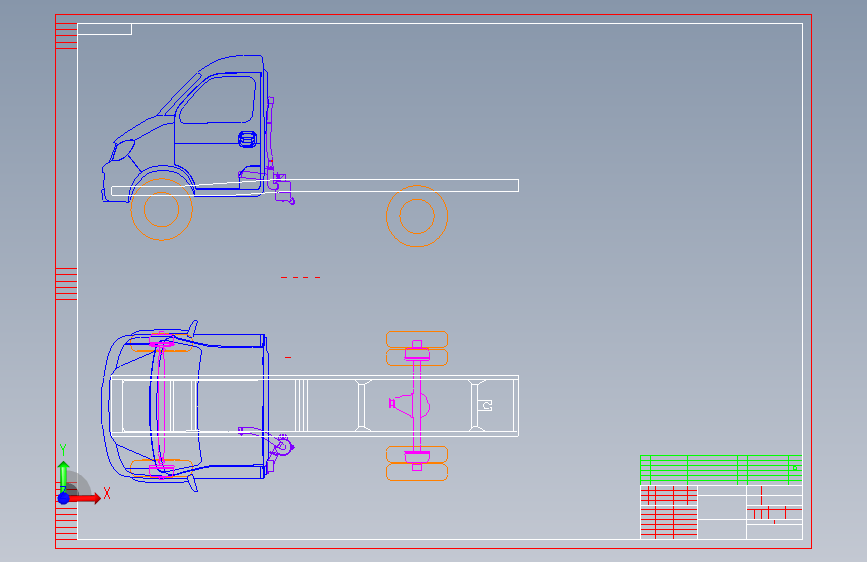
Task: Select the rear wheel in side view
Action: (417, 216)
